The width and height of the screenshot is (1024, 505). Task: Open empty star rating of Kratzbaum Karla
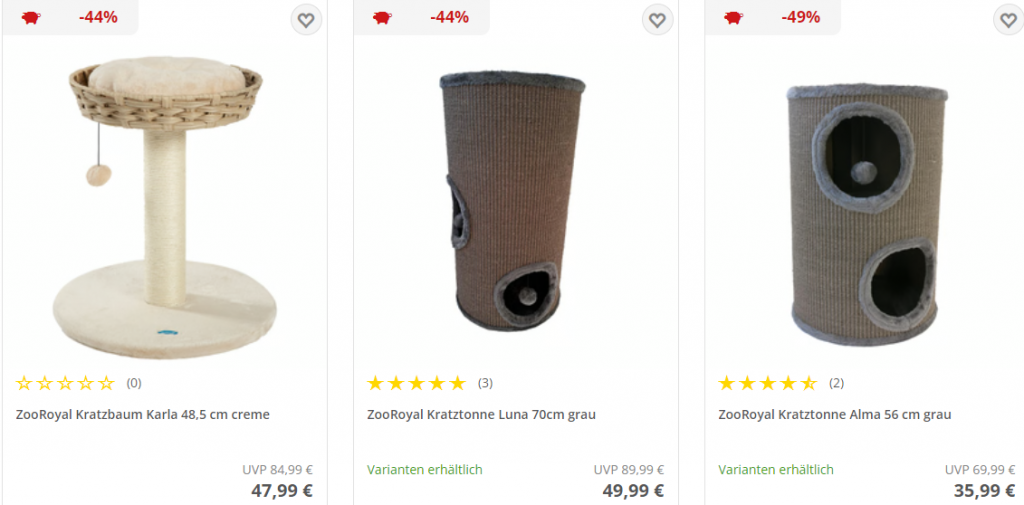(65, 383)
